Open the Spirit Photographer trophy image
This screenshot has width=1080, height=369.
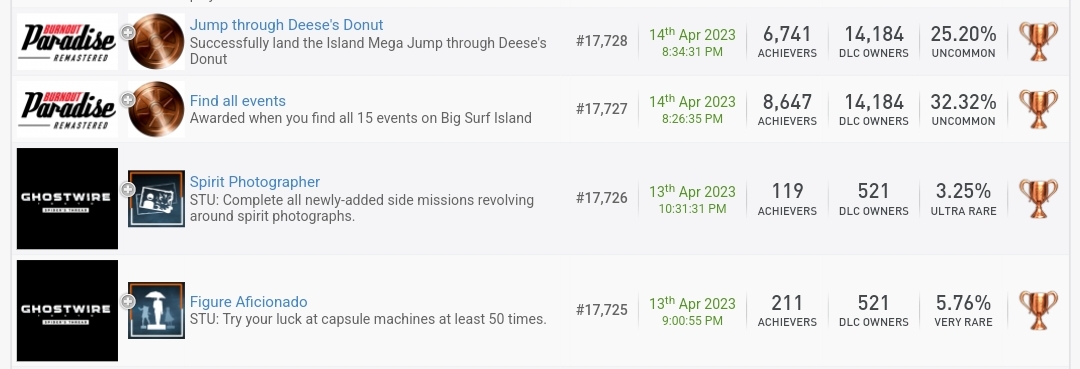point(156,198)
